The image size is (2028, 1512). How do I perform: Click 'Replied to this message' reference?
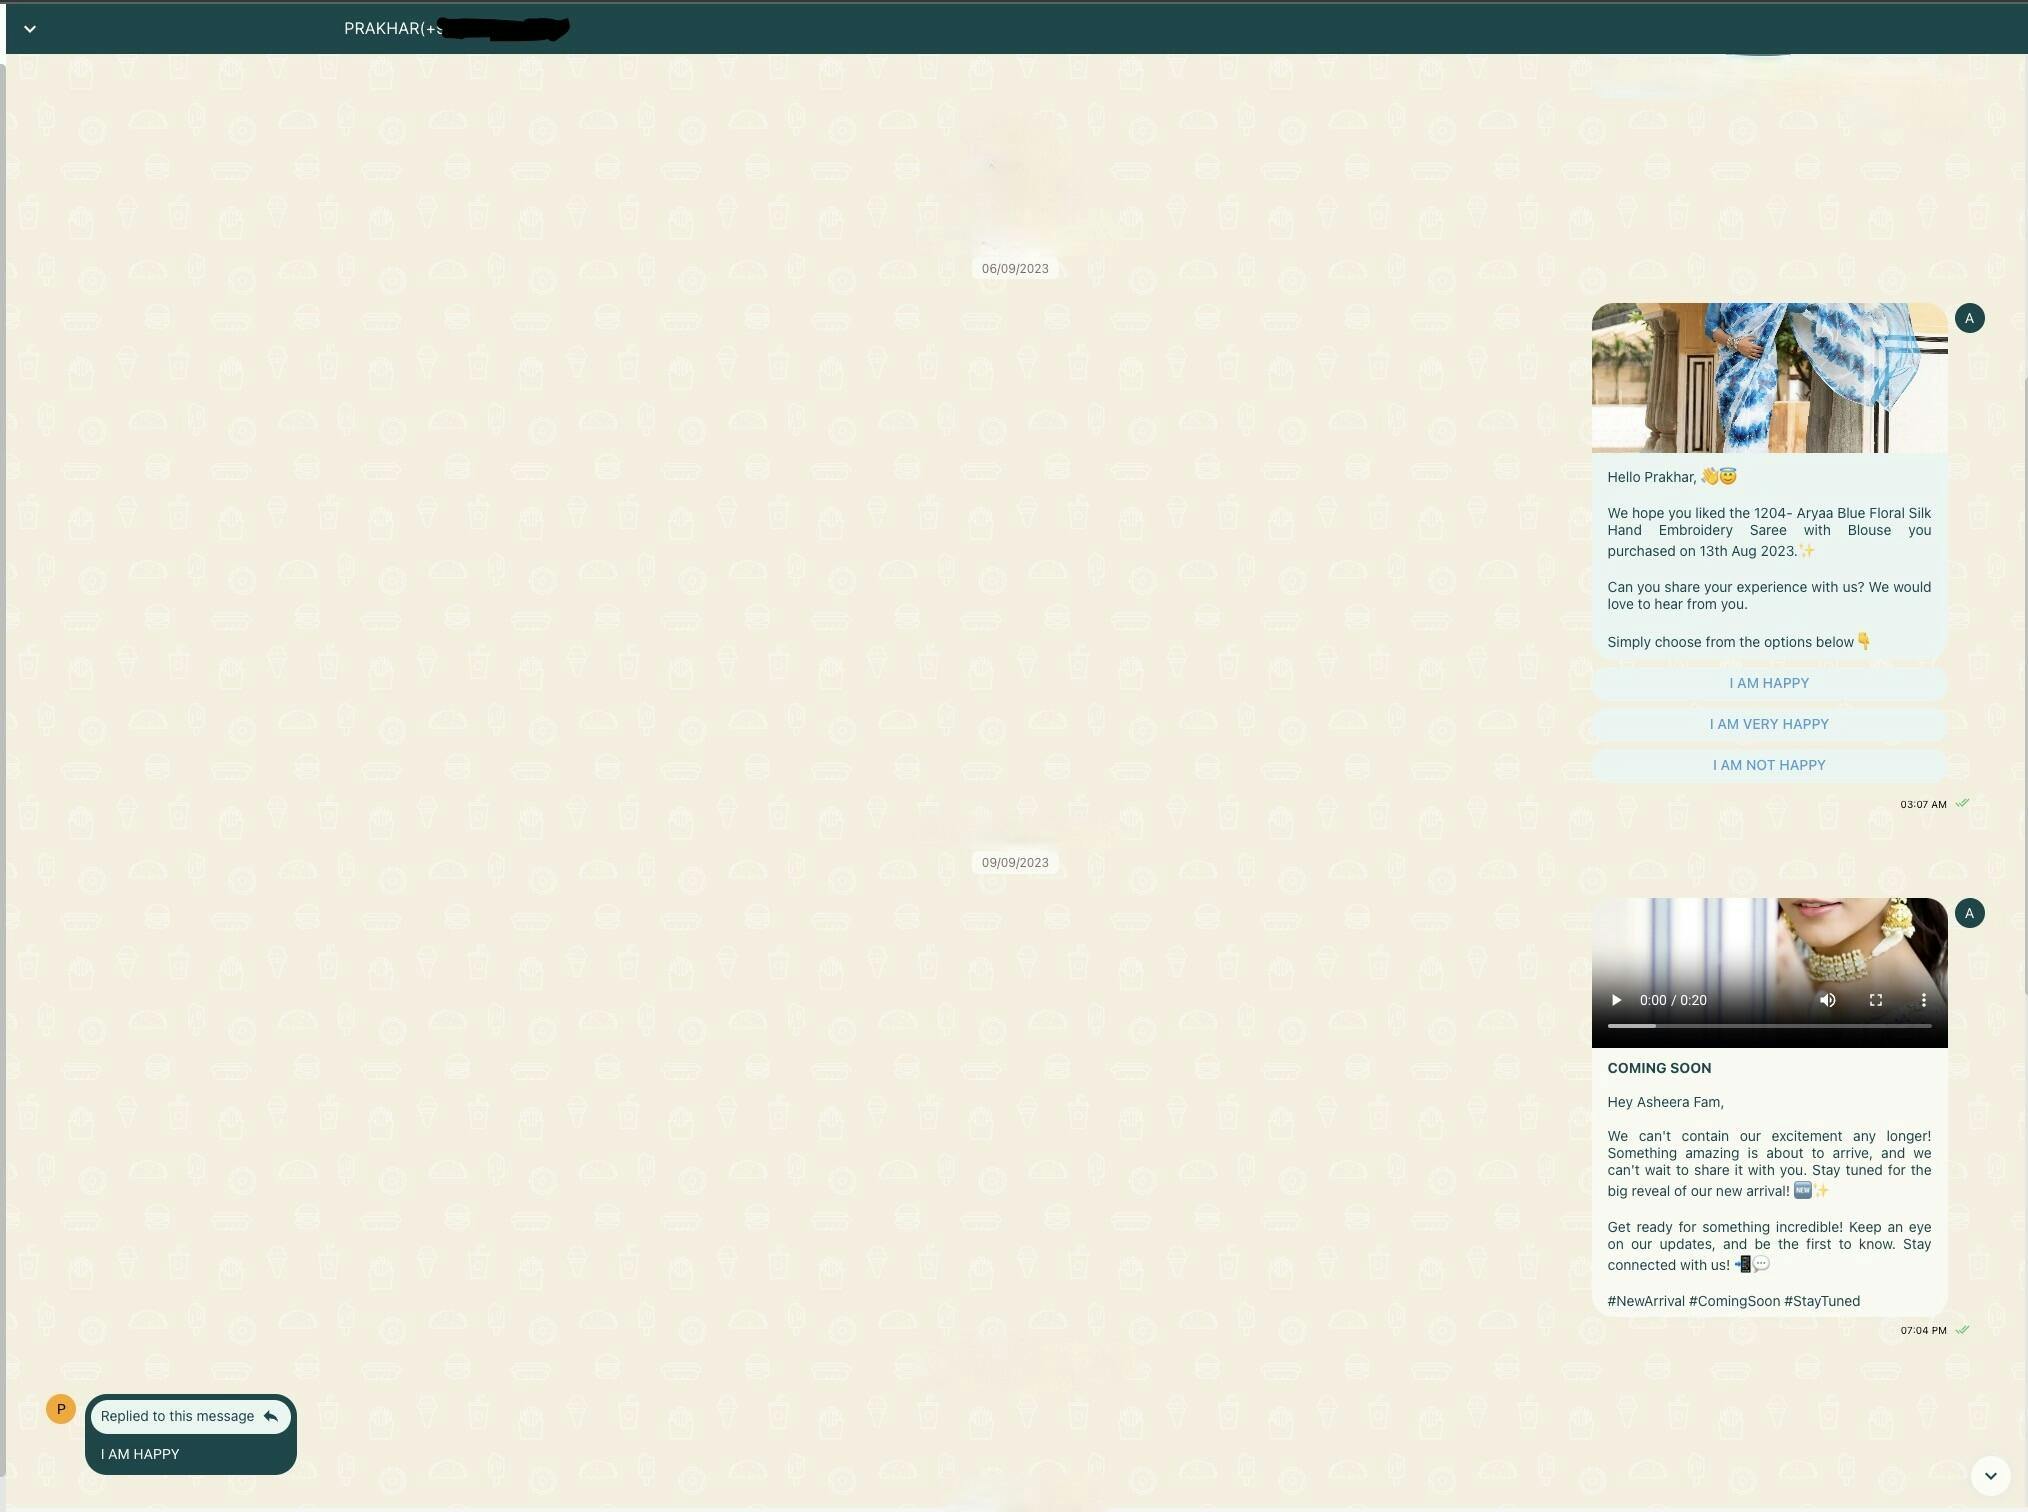[x=177, y=1416]
